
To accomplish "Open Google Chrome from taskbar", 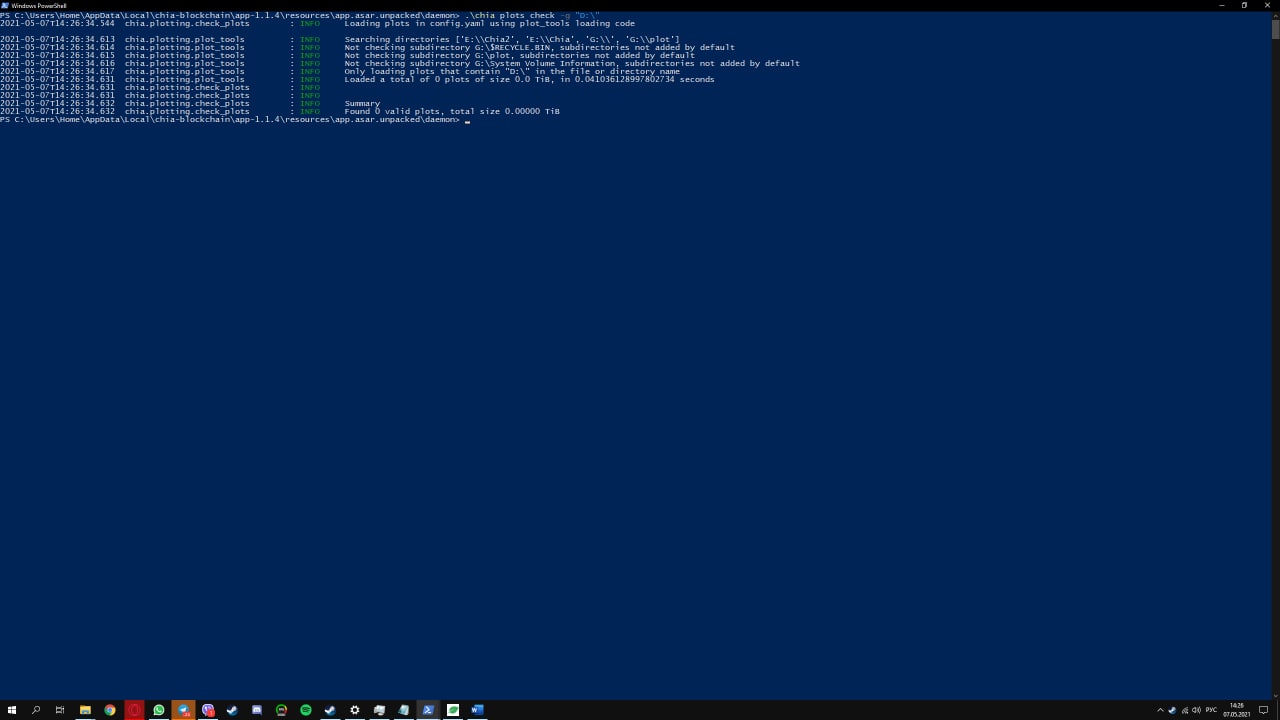I will [x=110, y=710].
